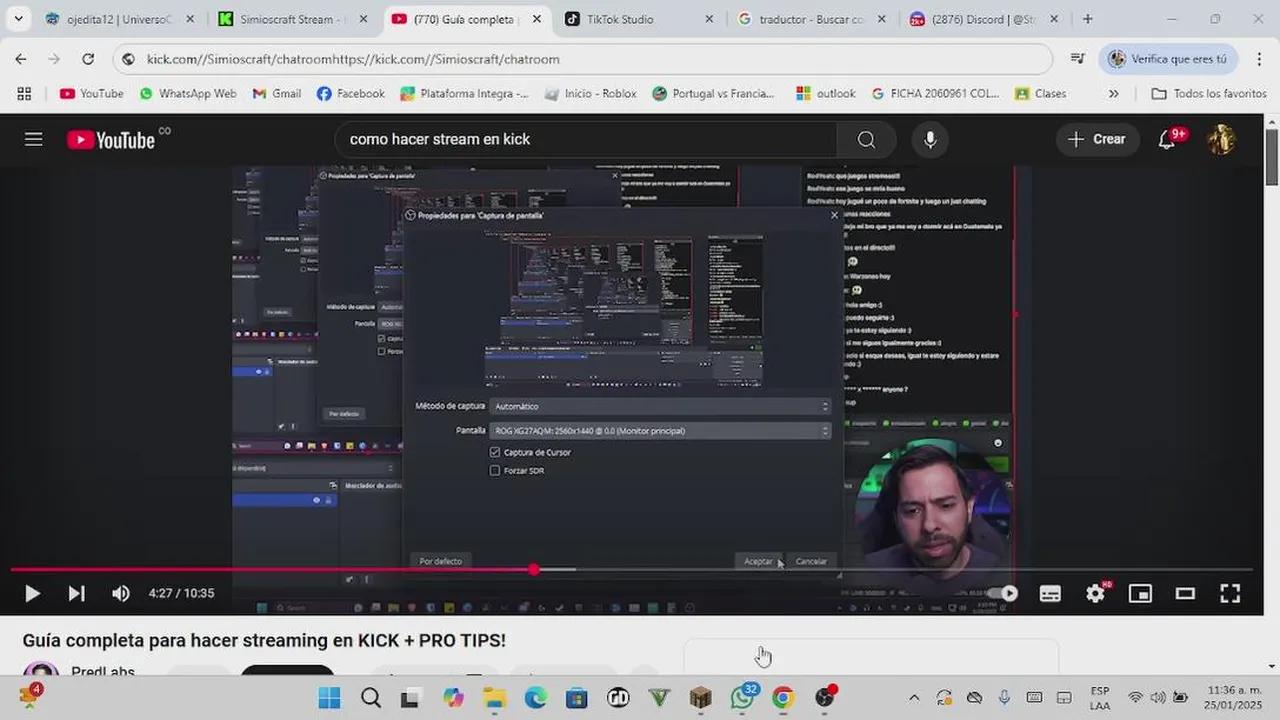Open the Clases bookmarks folder
Viewport: 1280px width, 720px height.
[x=1040, y=93]
